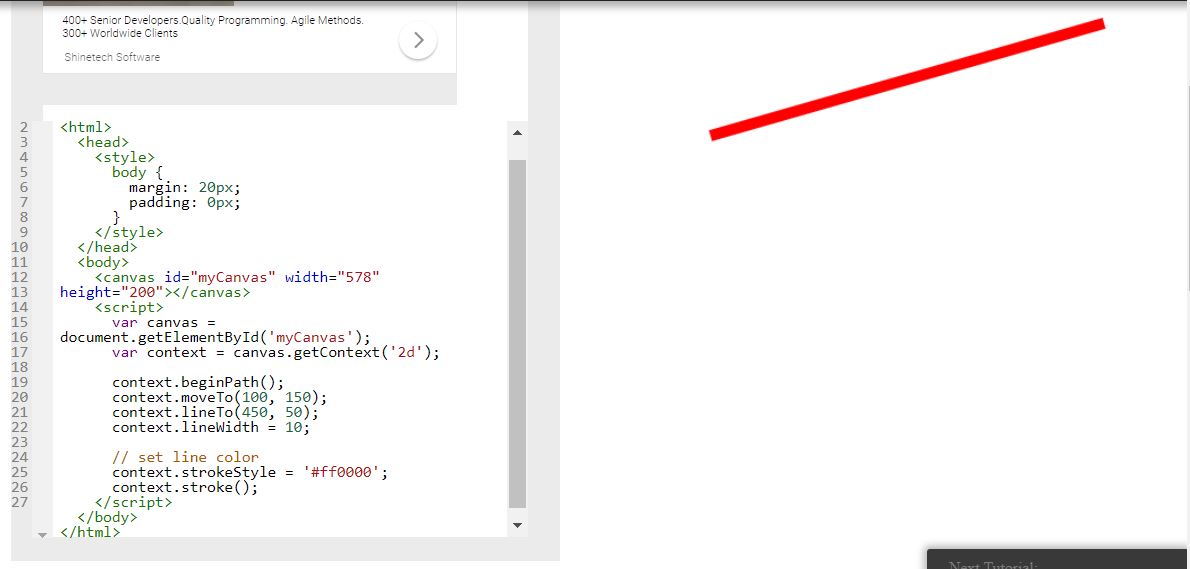Click the ad's round arrow button
1190x569 pixels.
(418, 39)
